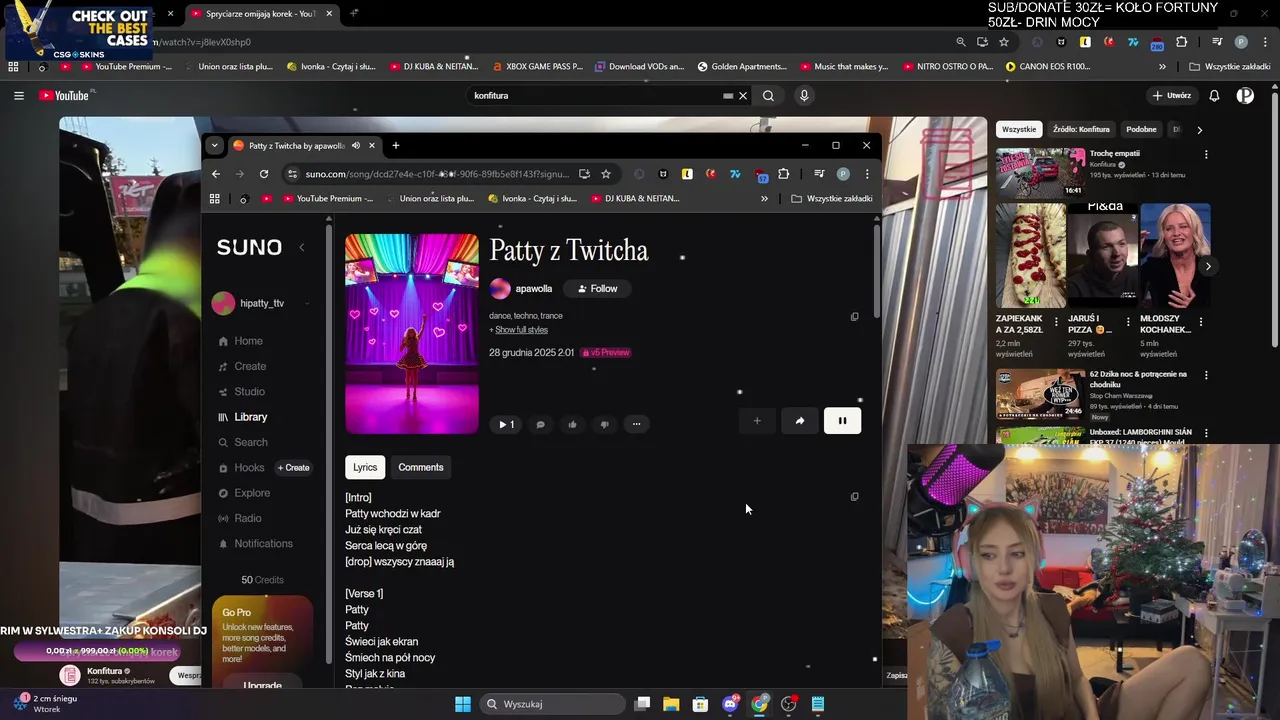Open options for 62 Dzika noc video
The height and width of the screenshot is (720, 1280).
[1206, 375]
